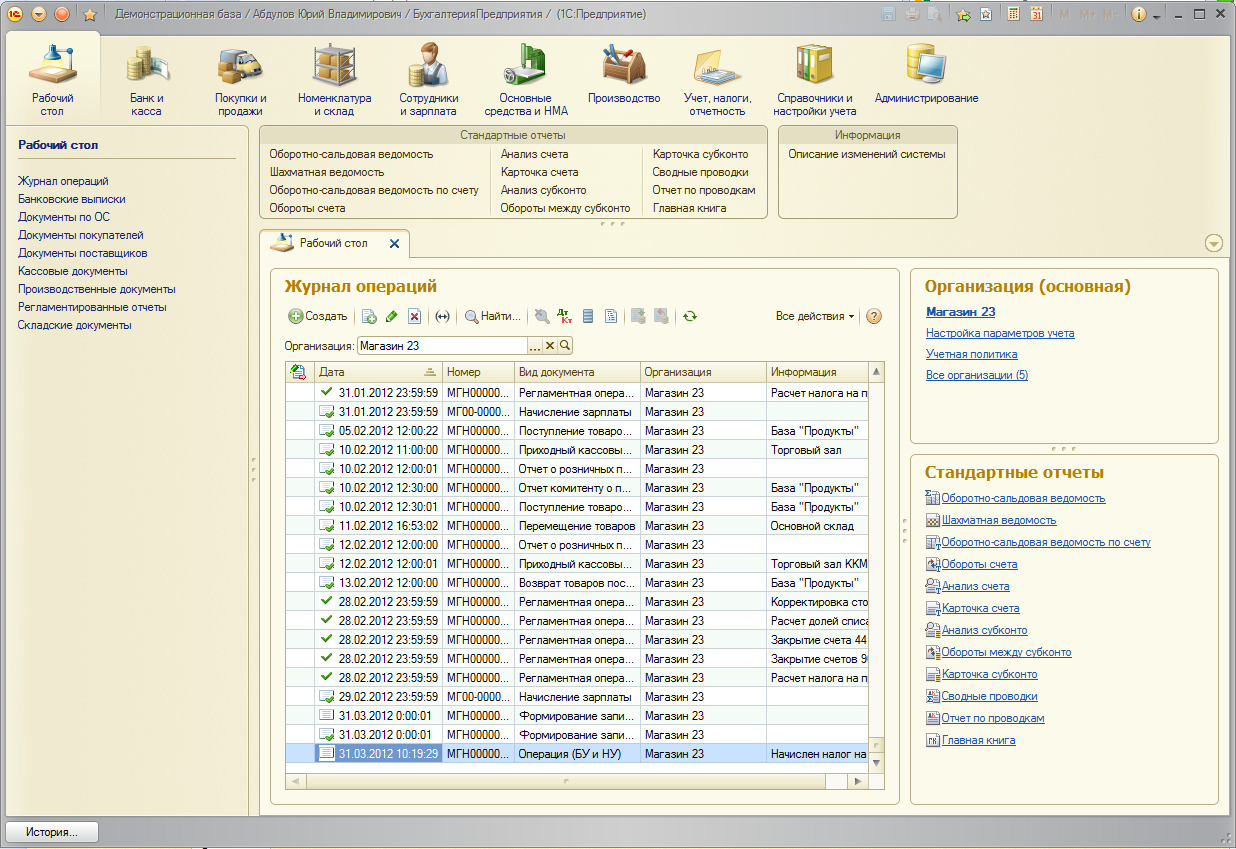Refresh the journal list with green arrows

pos(690,316)
